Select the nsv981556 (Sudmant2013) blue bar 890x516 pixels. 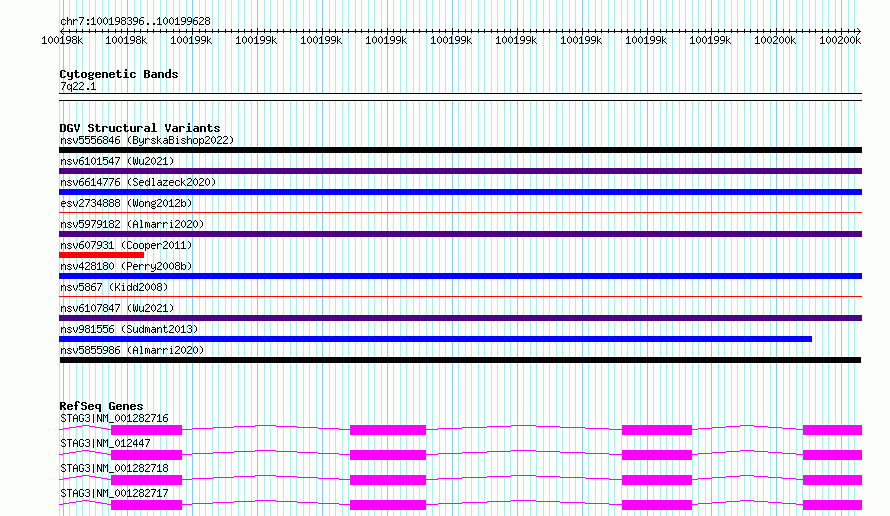coord(435,339)
